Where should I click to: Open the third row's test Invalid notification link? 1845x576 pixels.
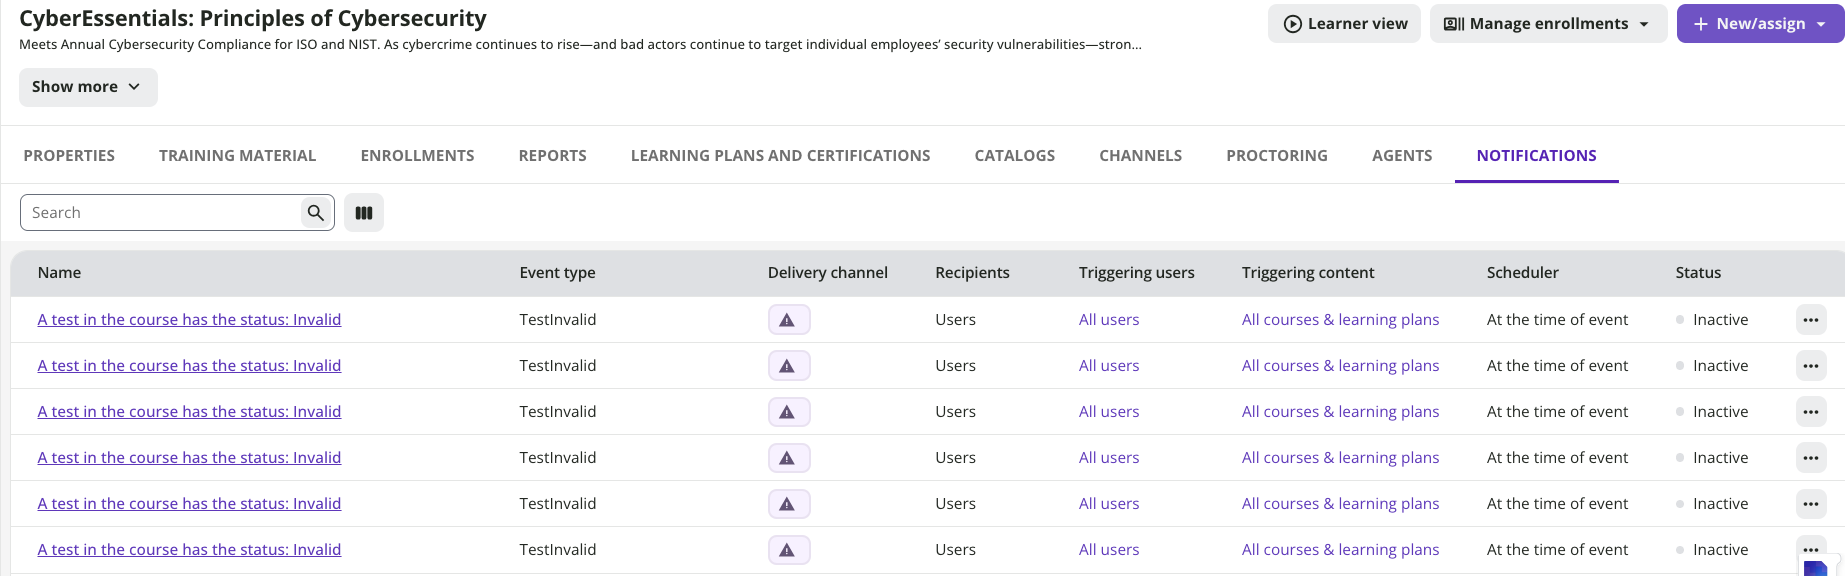(x=190, y=412)
